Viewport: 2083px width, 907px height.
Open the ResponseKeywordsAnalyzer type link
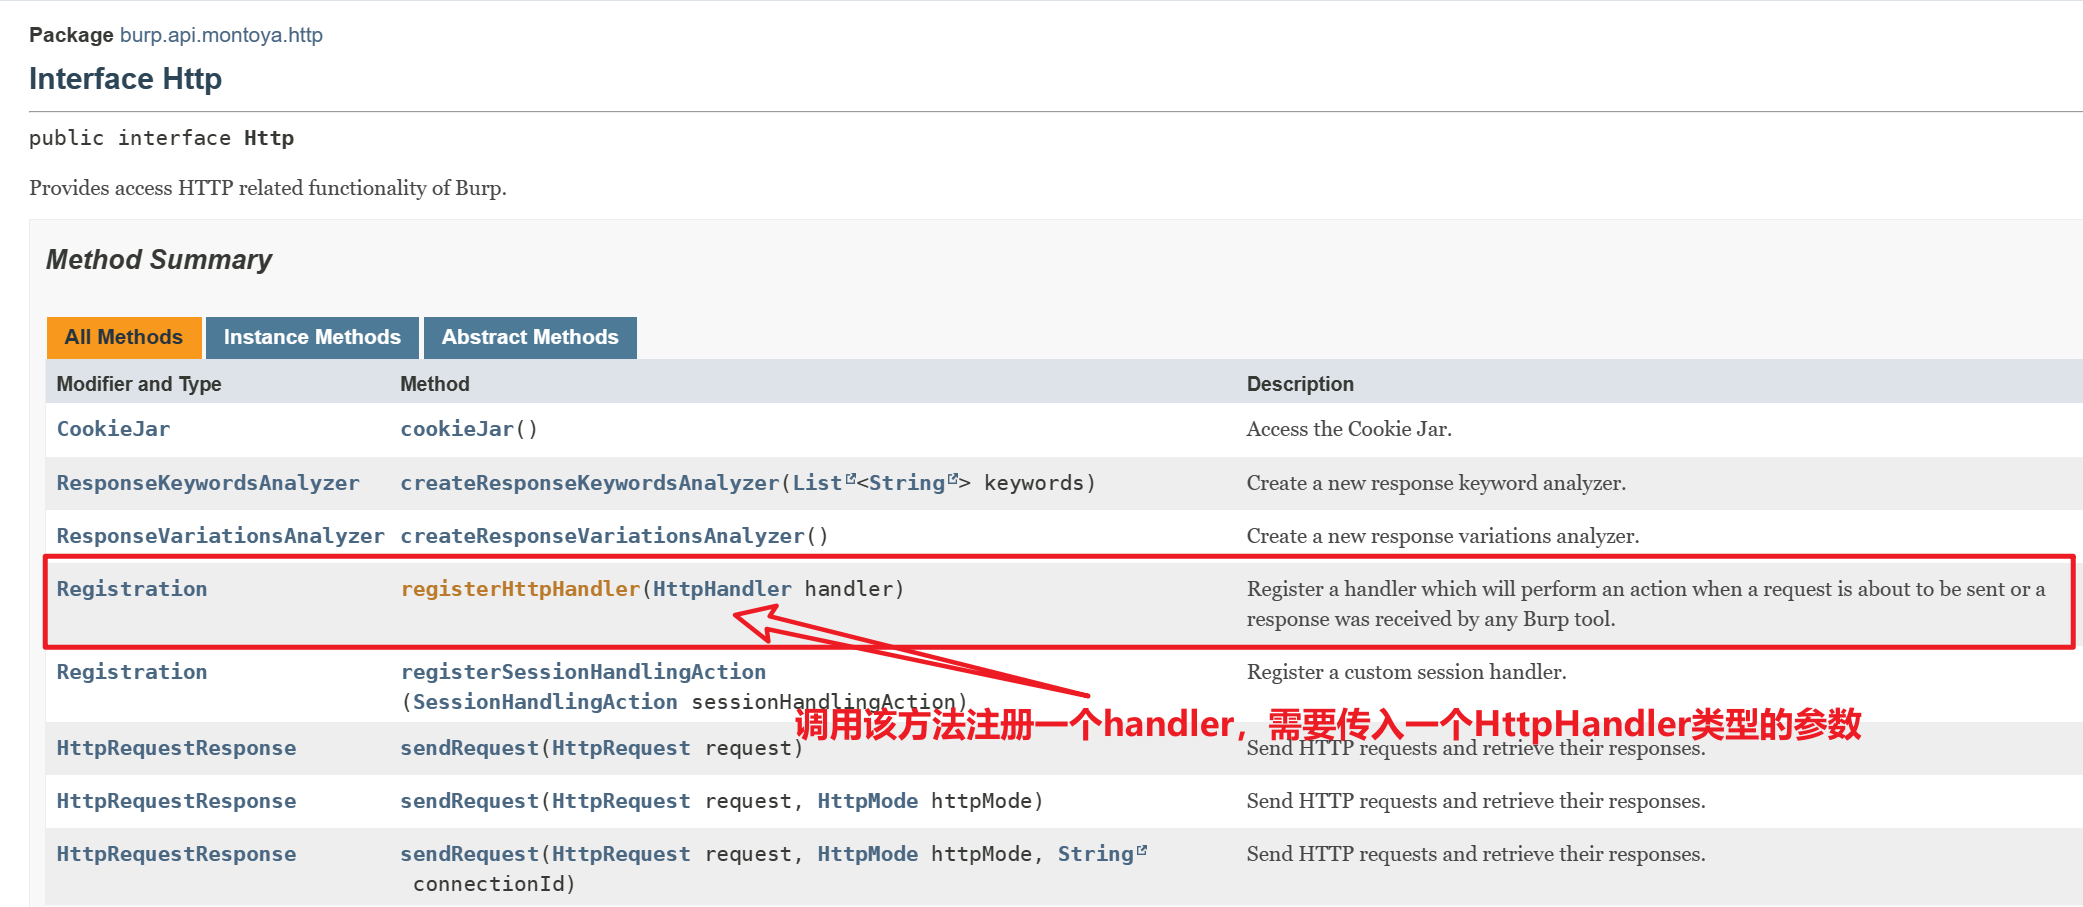[208, 483]
